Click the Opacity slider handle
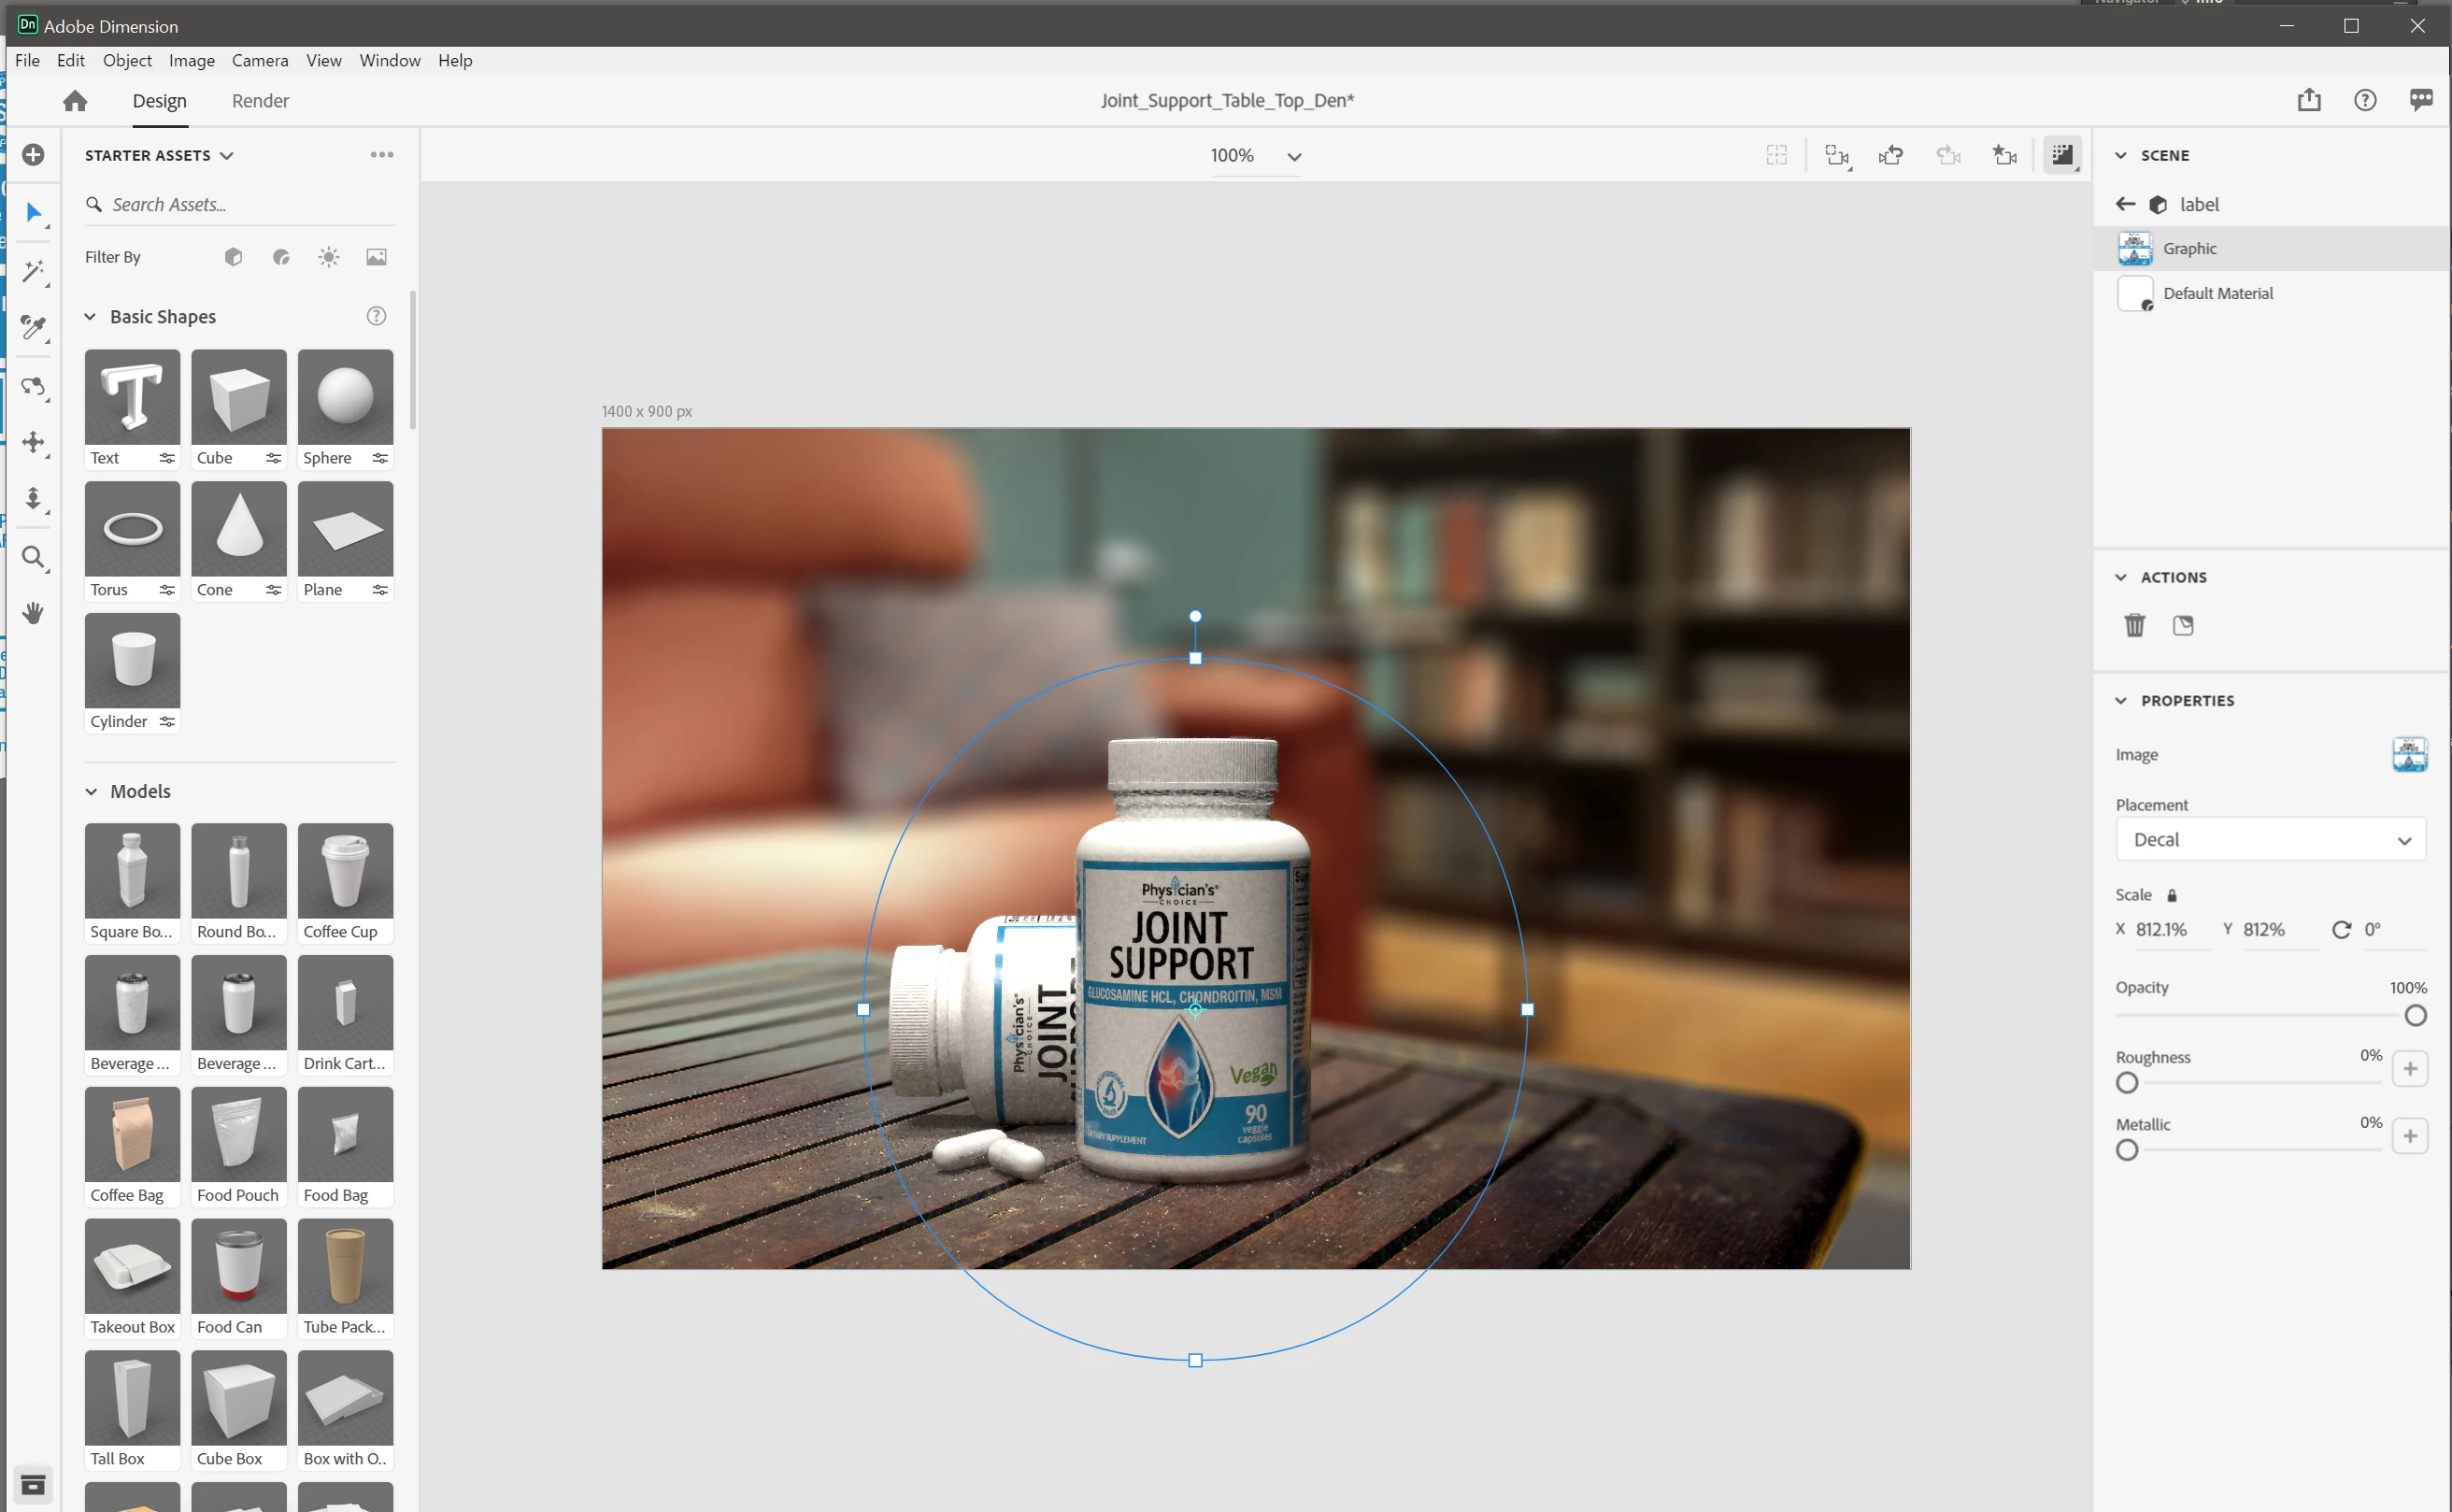The width and height of the screenshot is (2452, 1512). tap(2414, 1016)
